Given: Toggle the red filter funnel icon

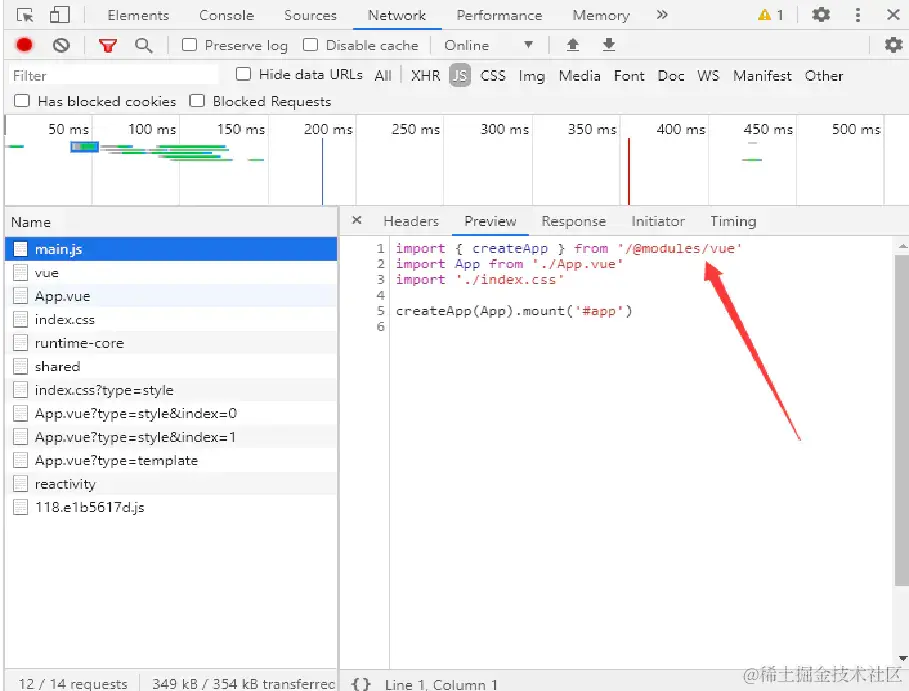Looking at the screenshot, I should click(x=108, y=45).
